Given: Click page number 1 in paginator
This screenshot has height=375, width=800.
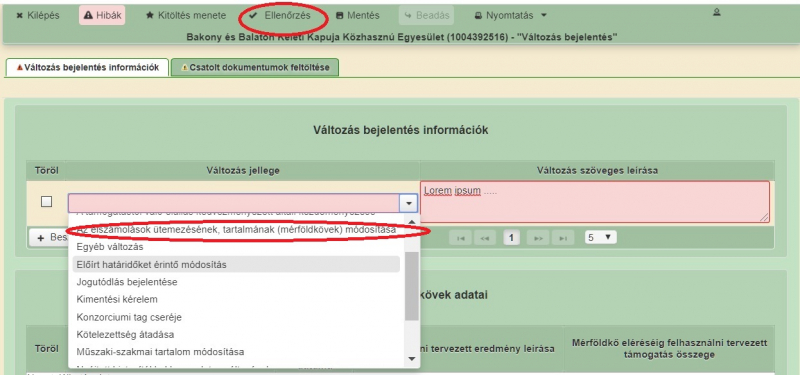Looking at the screenshot, I should point(511,238).
